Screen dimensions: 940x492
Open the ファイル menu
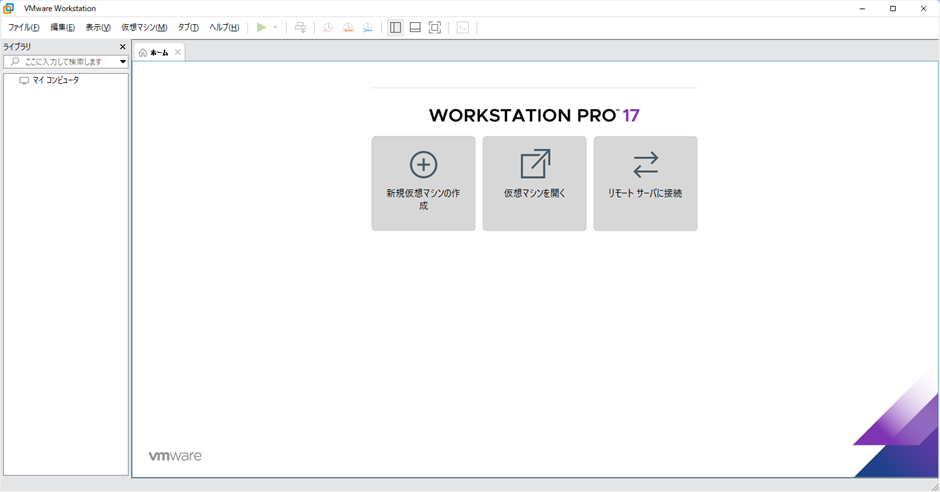coord(24,28)
